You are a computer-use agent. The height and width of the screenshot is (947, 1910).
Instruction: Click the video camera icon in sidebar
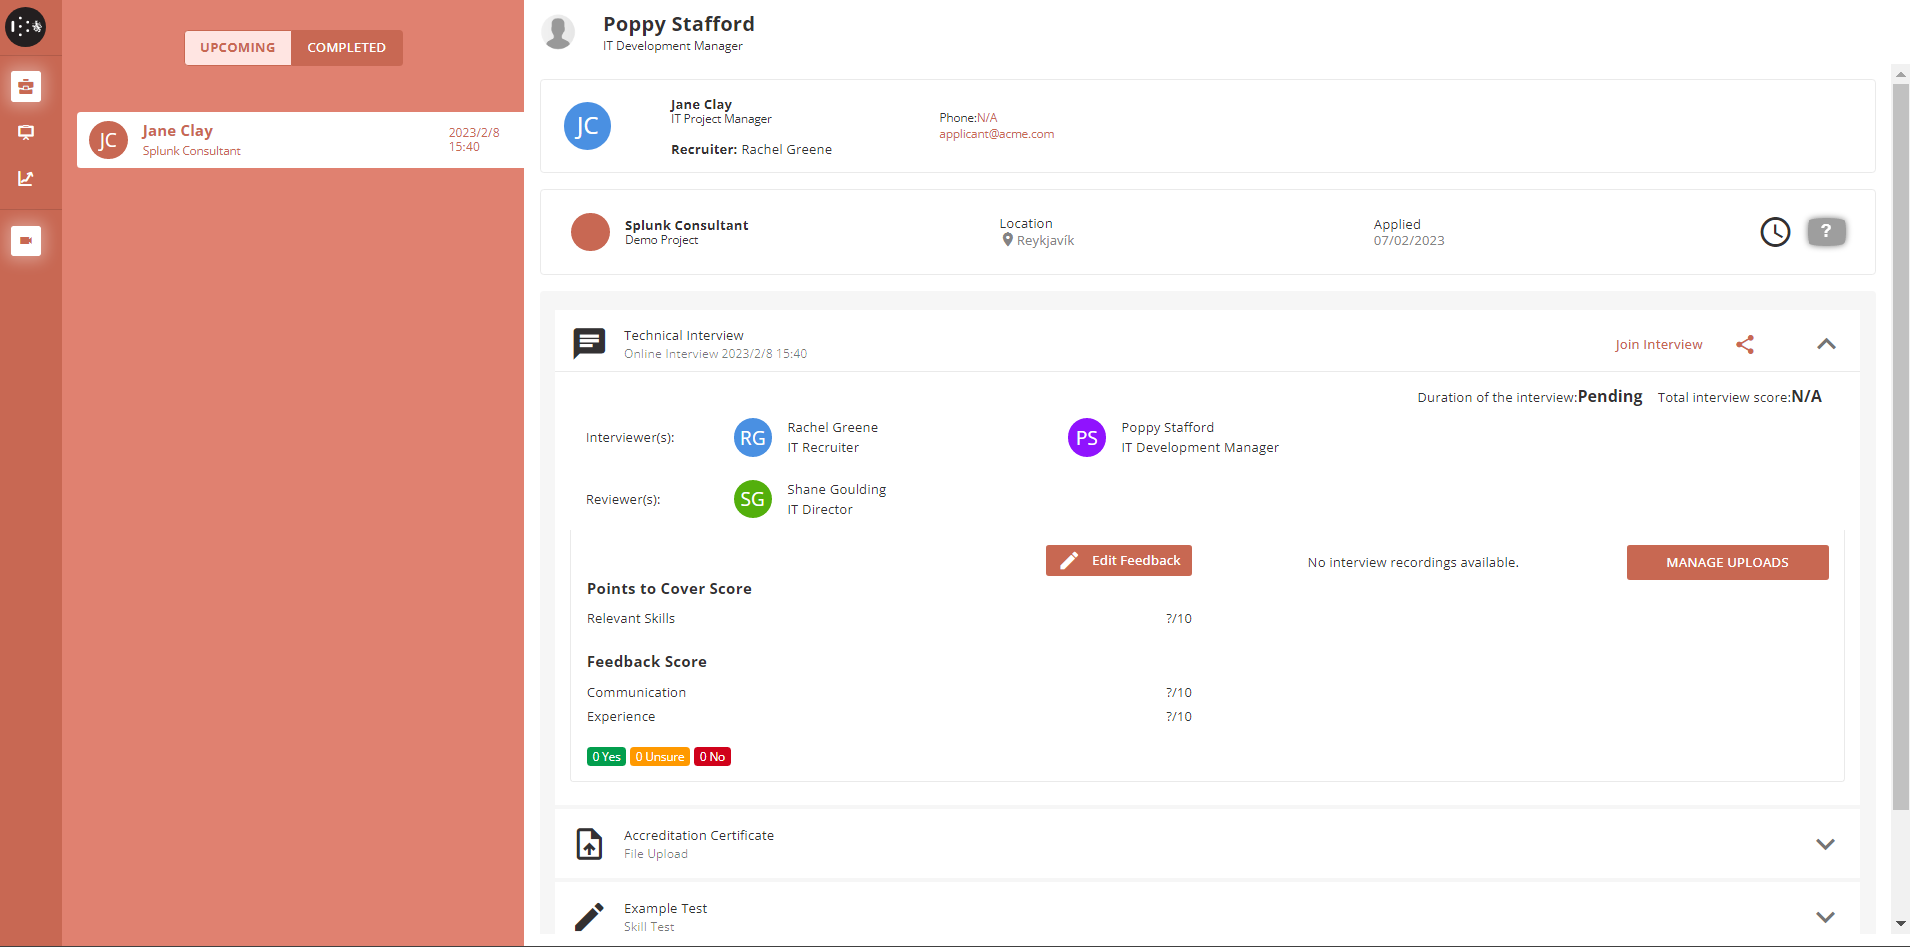click(x=26, y=241)
